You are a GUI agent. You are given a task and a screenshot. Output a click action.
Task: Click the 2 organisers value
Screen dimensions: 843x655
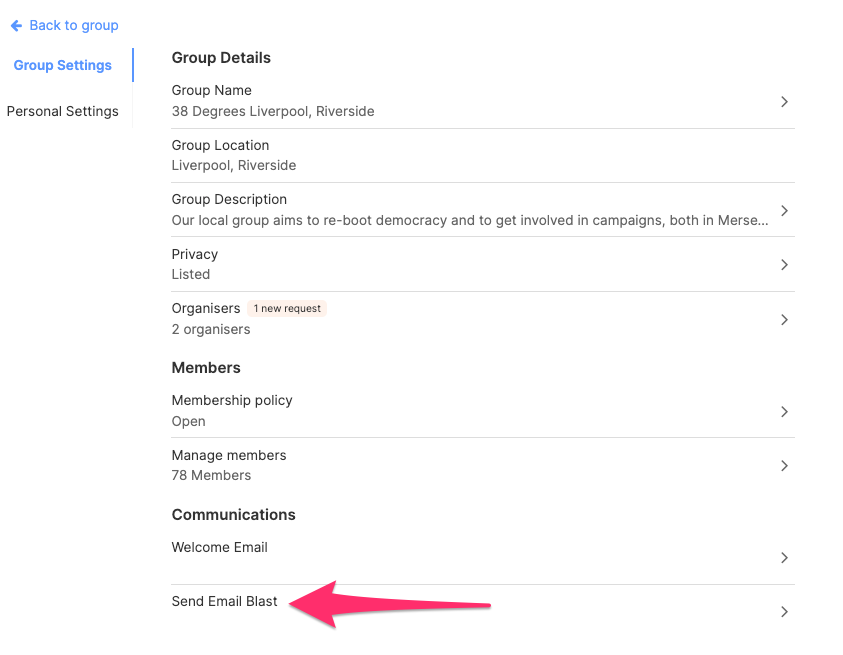(211, 329)
